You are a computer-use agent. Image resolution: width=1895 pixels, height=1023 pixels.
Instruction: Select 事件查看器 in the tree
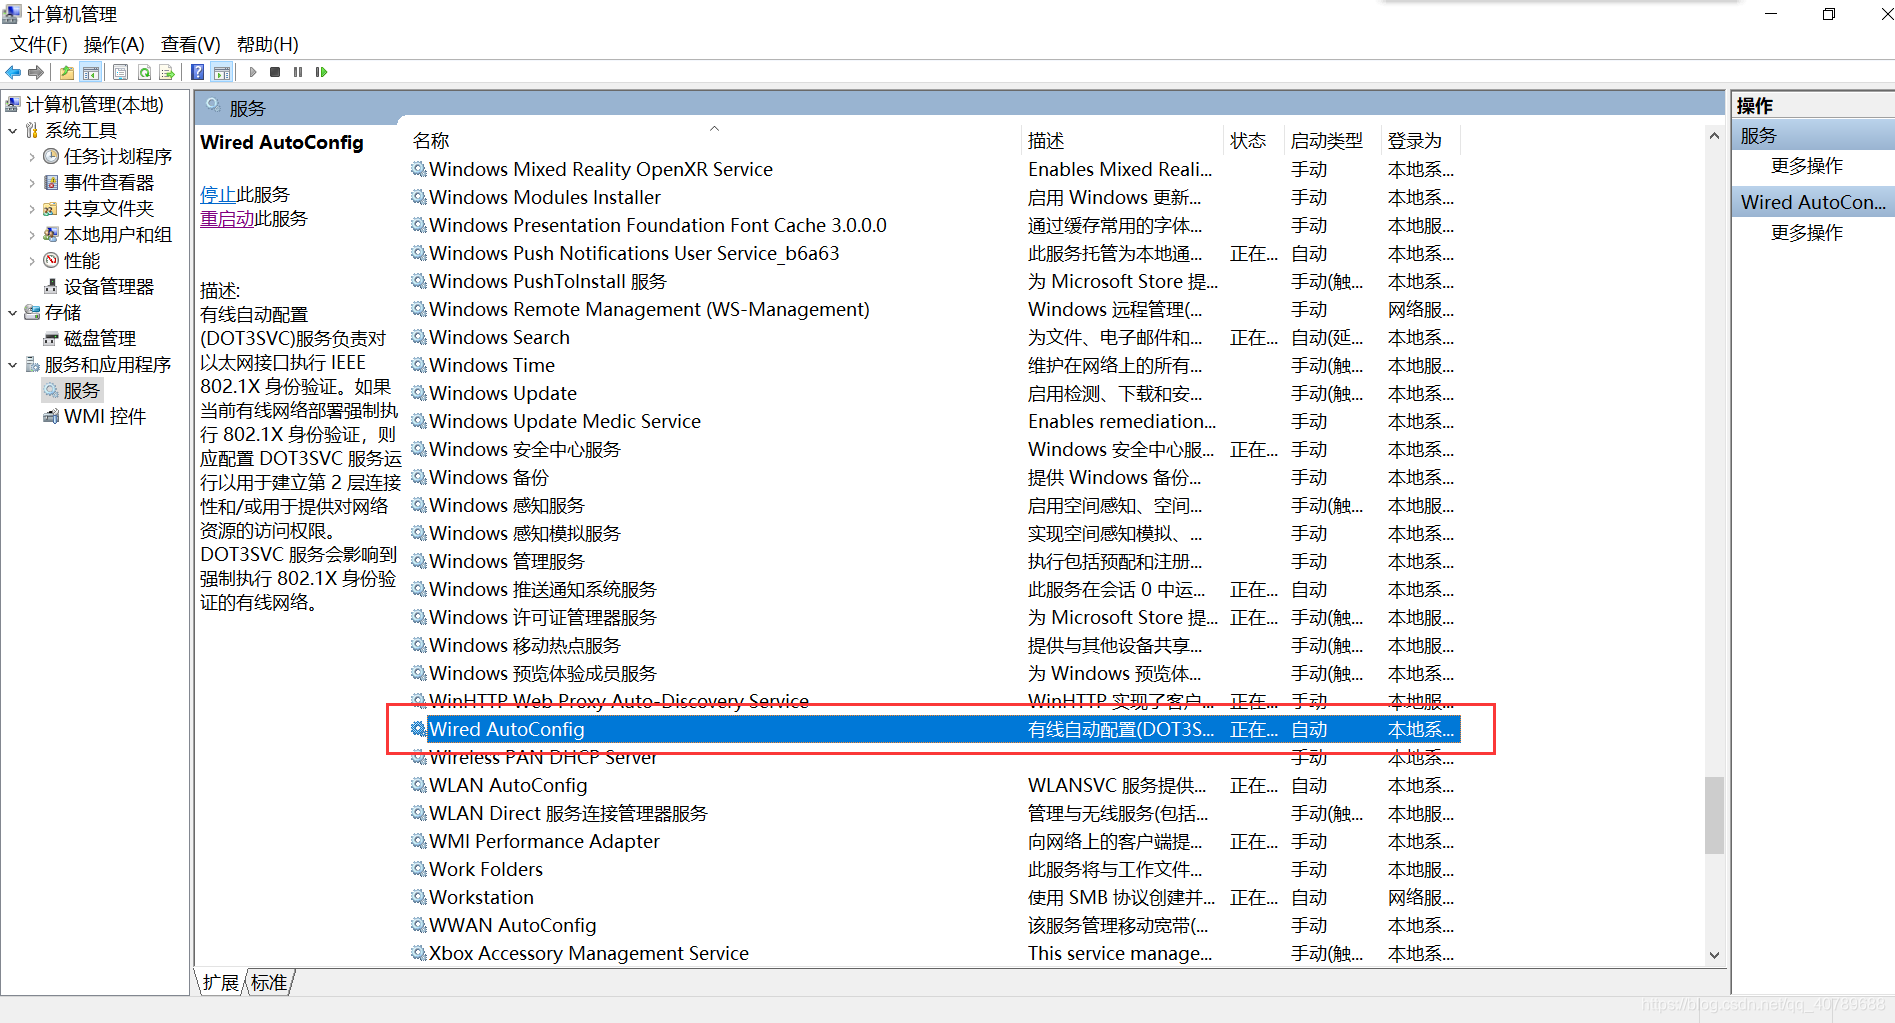[109, 182]
